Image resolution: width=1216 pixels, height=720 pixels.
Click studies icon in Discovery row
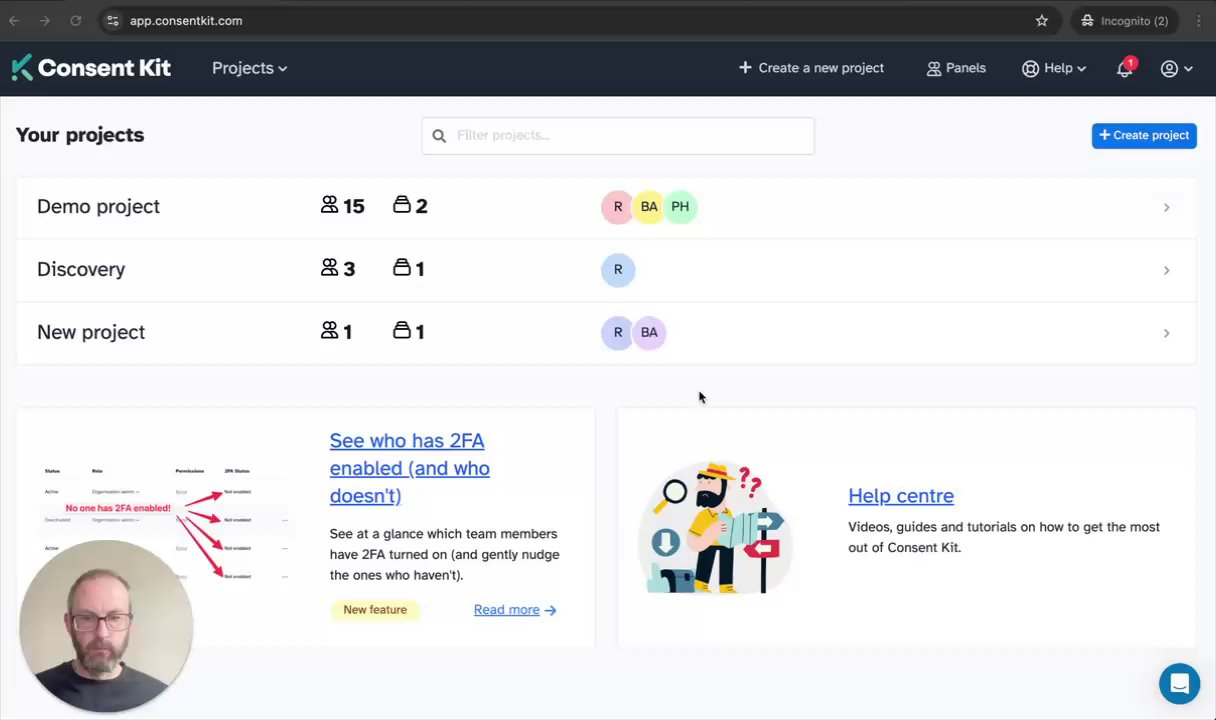tap(402, 268)
